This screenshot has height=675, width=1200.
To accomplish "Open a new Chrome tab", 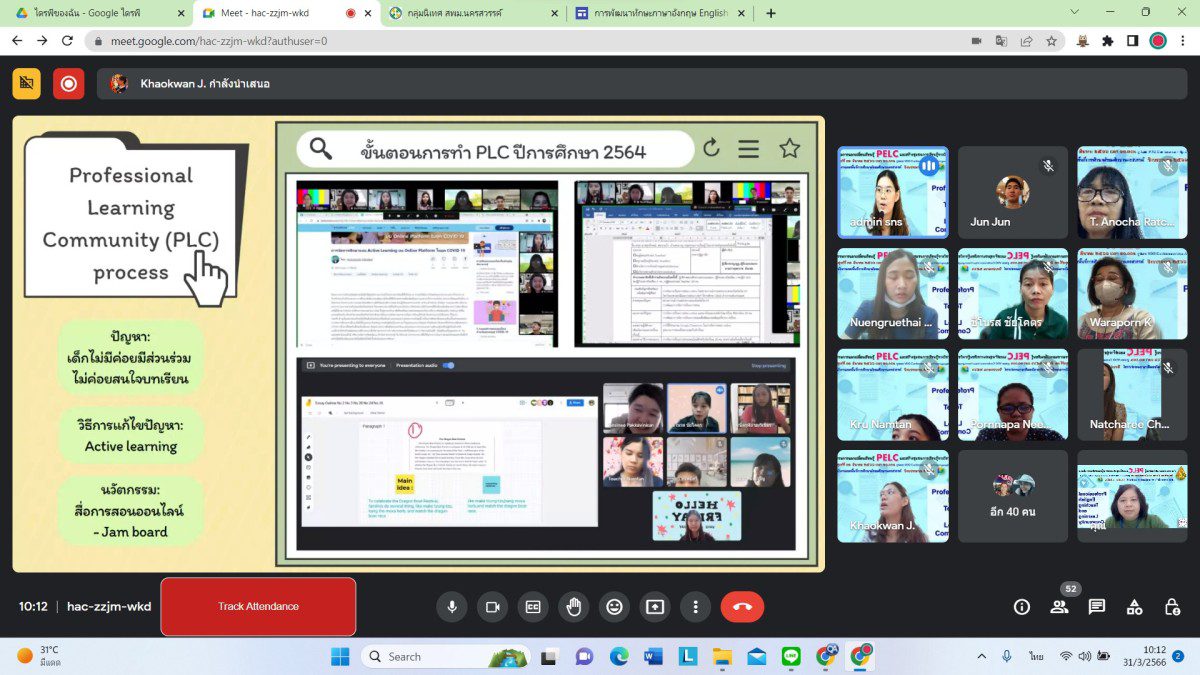I will coord(770,13).
